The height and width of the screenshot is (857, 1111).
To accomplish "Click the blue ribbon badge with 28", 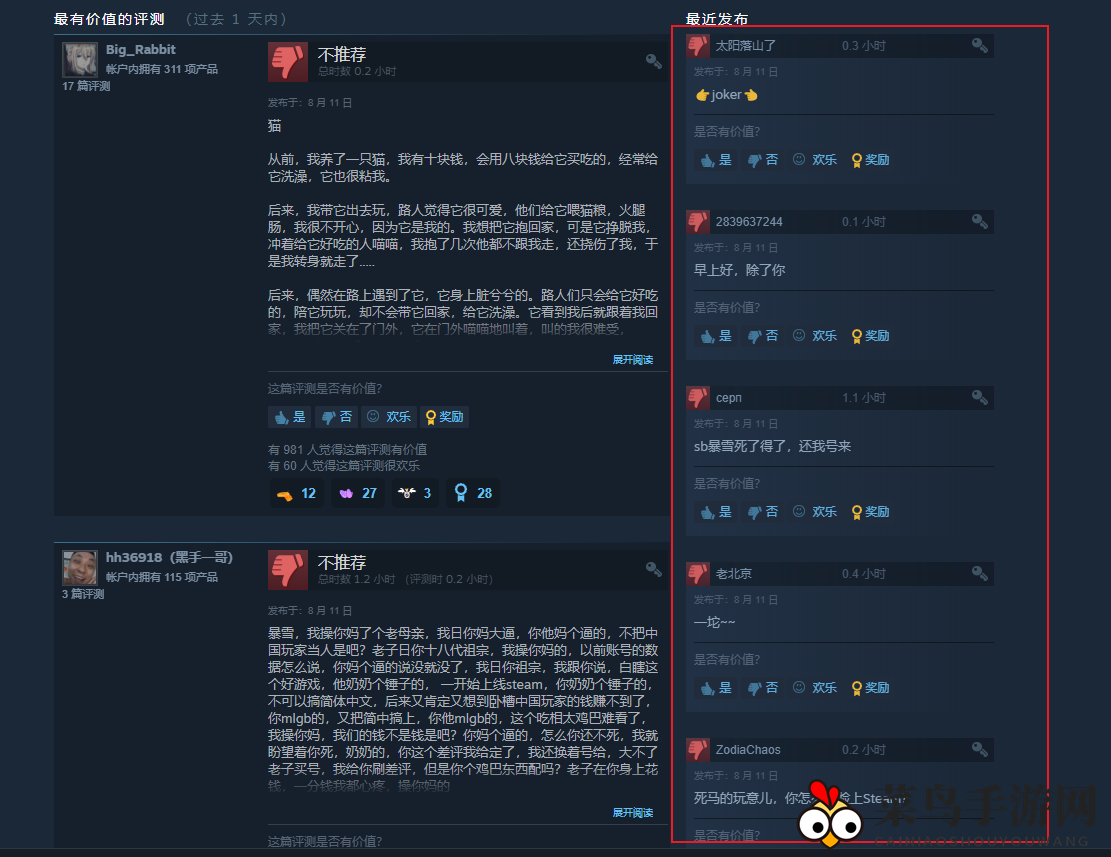I will [x=473, y=493].
